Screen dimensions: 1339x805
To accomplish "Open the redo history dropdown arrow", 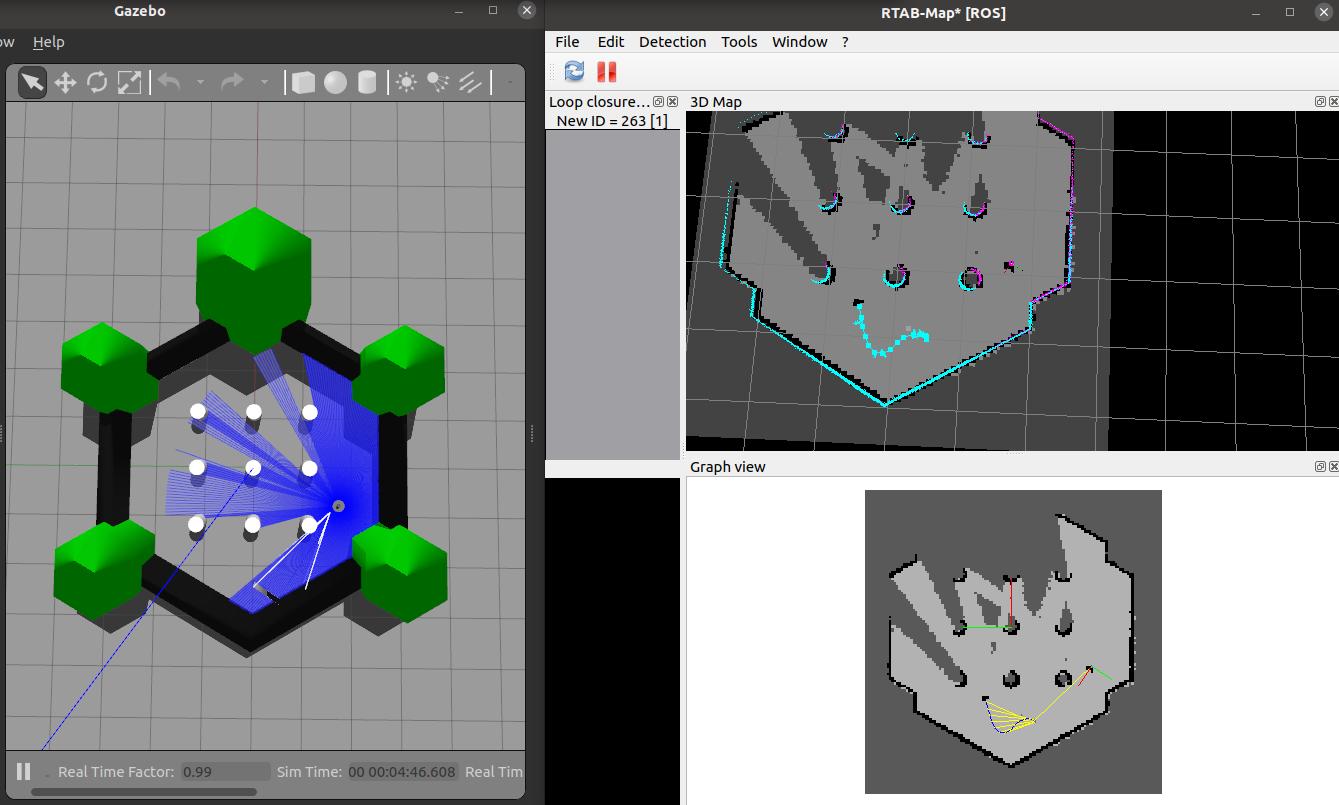I will coord(264,82).
